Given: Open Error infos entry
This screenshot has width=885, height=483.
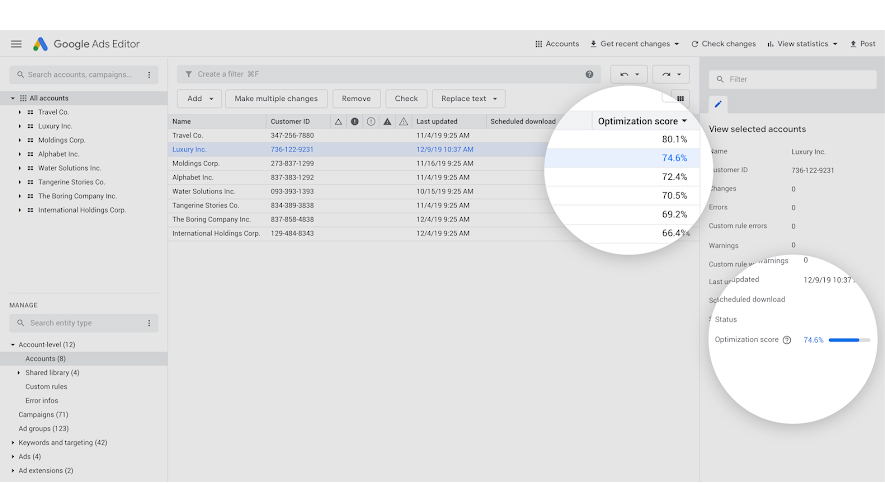Looking at the screenshot, I should point(42,401).
